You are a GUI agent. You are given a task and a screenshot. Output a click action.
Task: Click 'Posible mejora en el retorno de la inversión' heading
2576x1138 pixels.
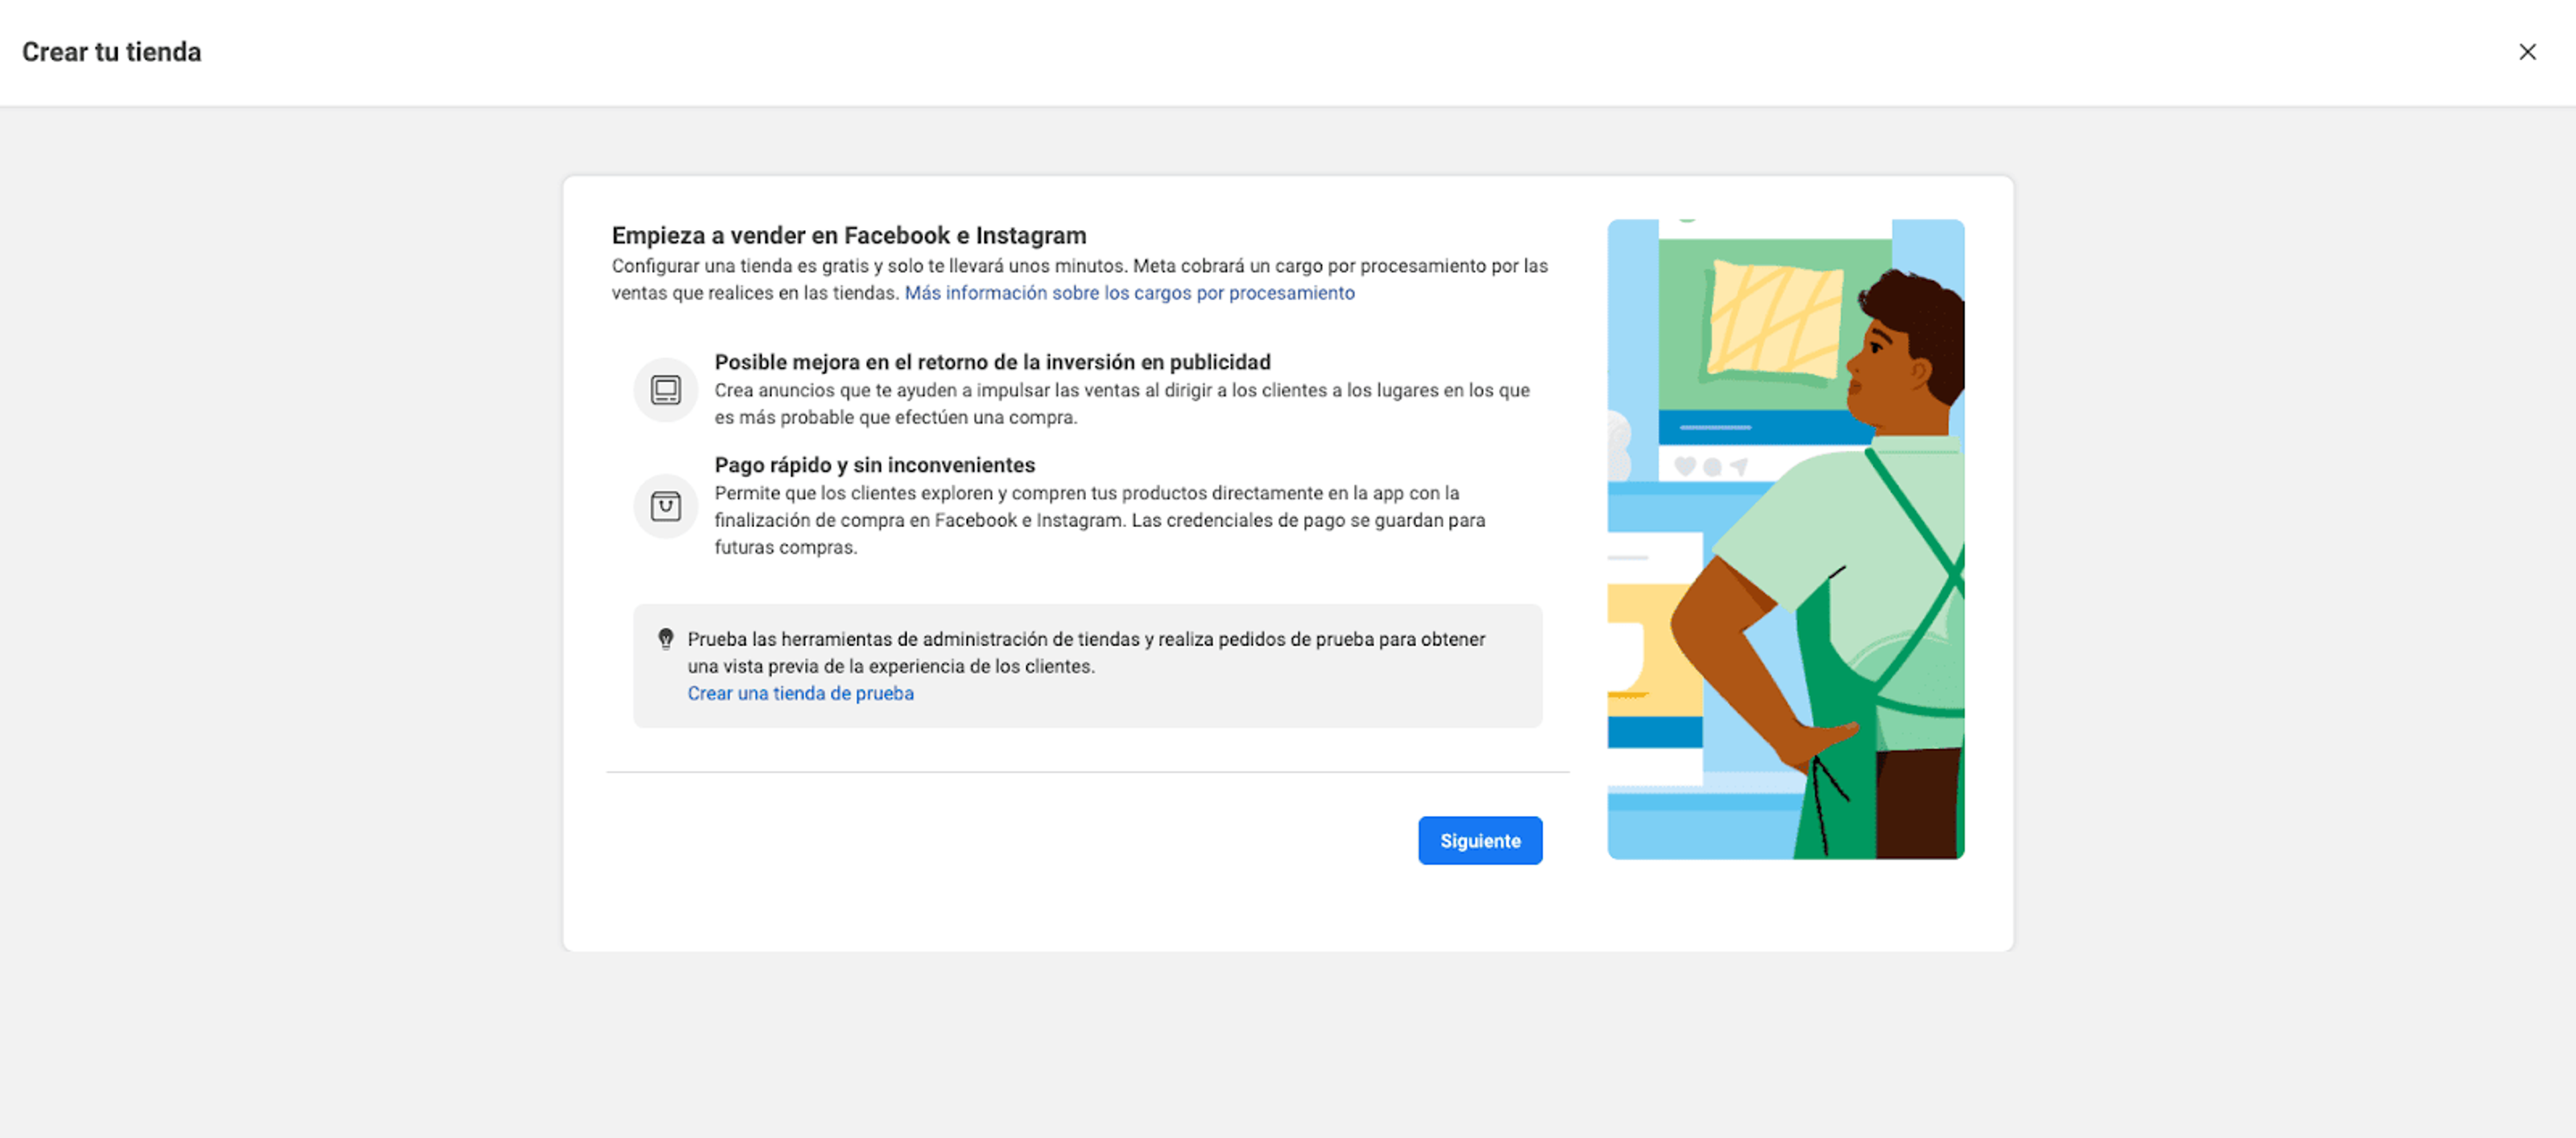(x=992, y=362)
